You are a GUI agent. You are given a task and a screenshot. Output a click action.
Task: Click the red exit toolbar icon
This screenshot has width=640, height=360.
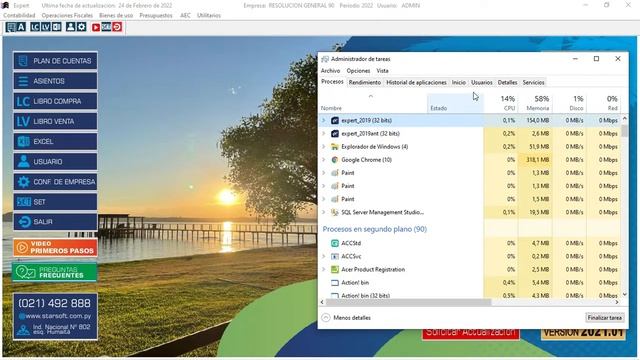[x=117, y=27]
